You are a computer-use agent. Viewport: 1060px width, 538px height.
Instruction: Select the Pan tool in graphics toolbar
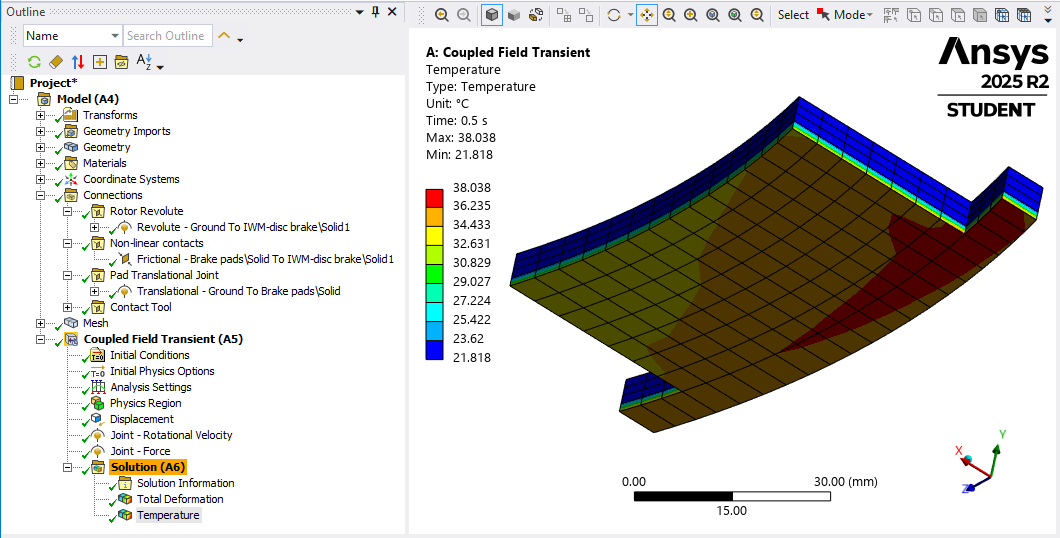click(647, 15)
